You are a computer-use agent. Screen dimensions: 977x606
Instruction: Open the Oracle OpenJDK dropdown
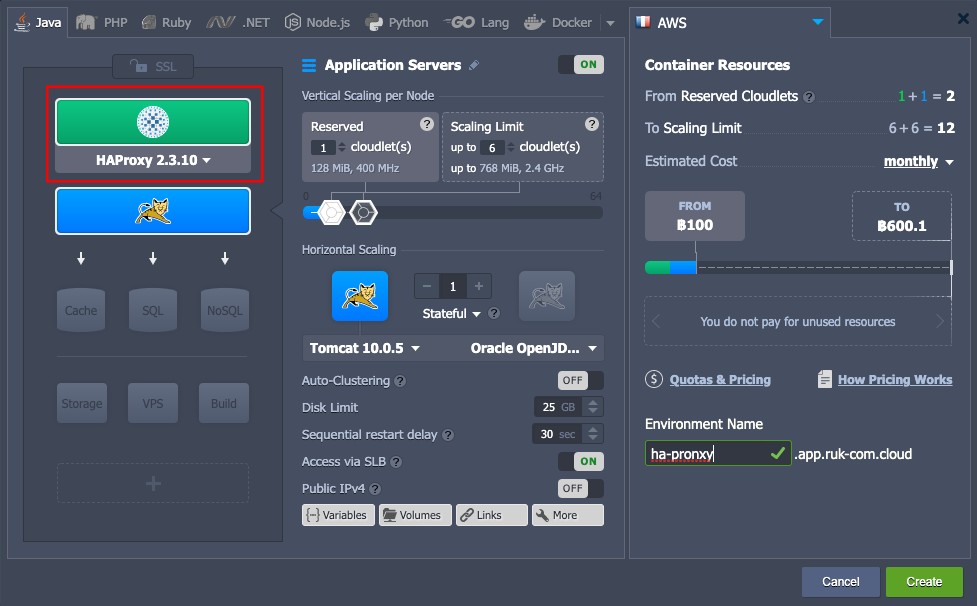click(533, 348)
